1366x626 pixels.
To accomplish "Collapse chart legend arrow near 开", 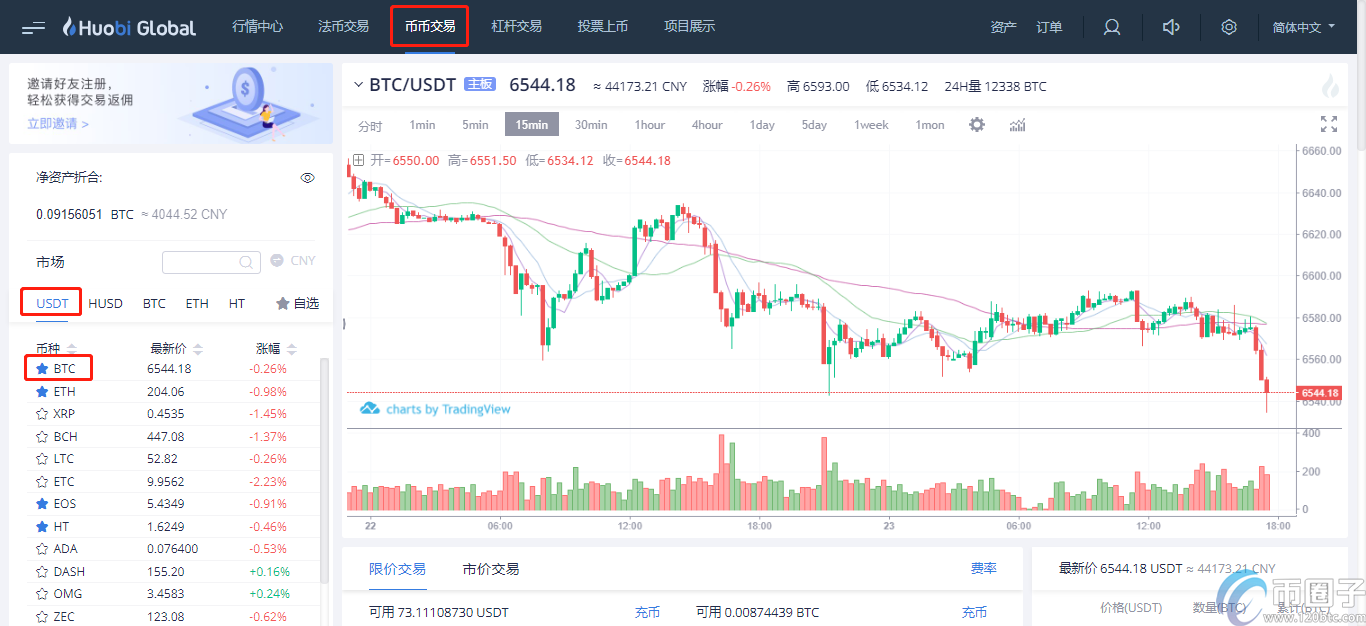I will 357,160.
